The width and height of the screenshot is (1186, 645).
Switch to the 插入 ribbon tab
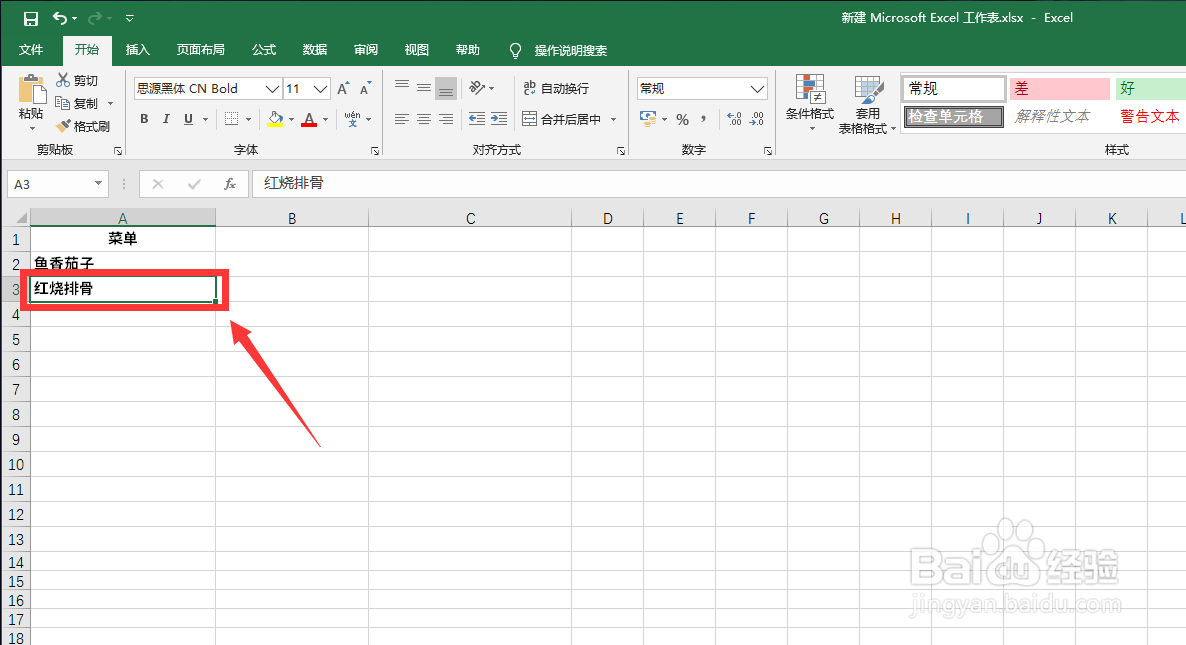tap(138, 50)
